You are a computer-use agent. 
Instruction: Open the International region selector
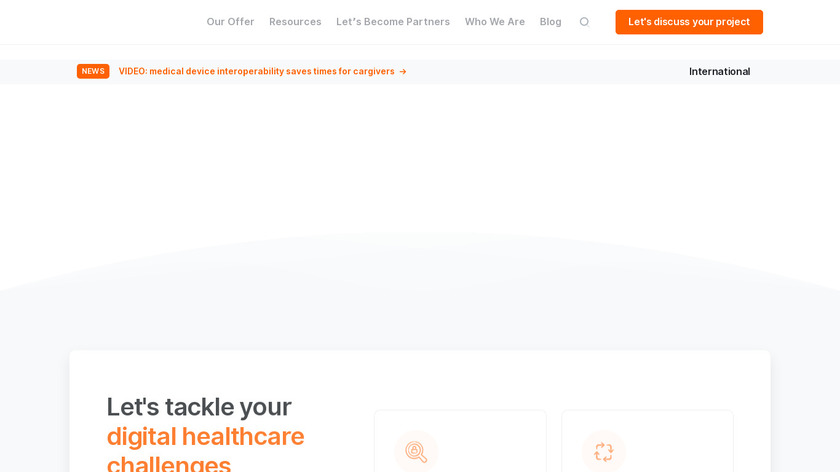(x=719, y=71)
